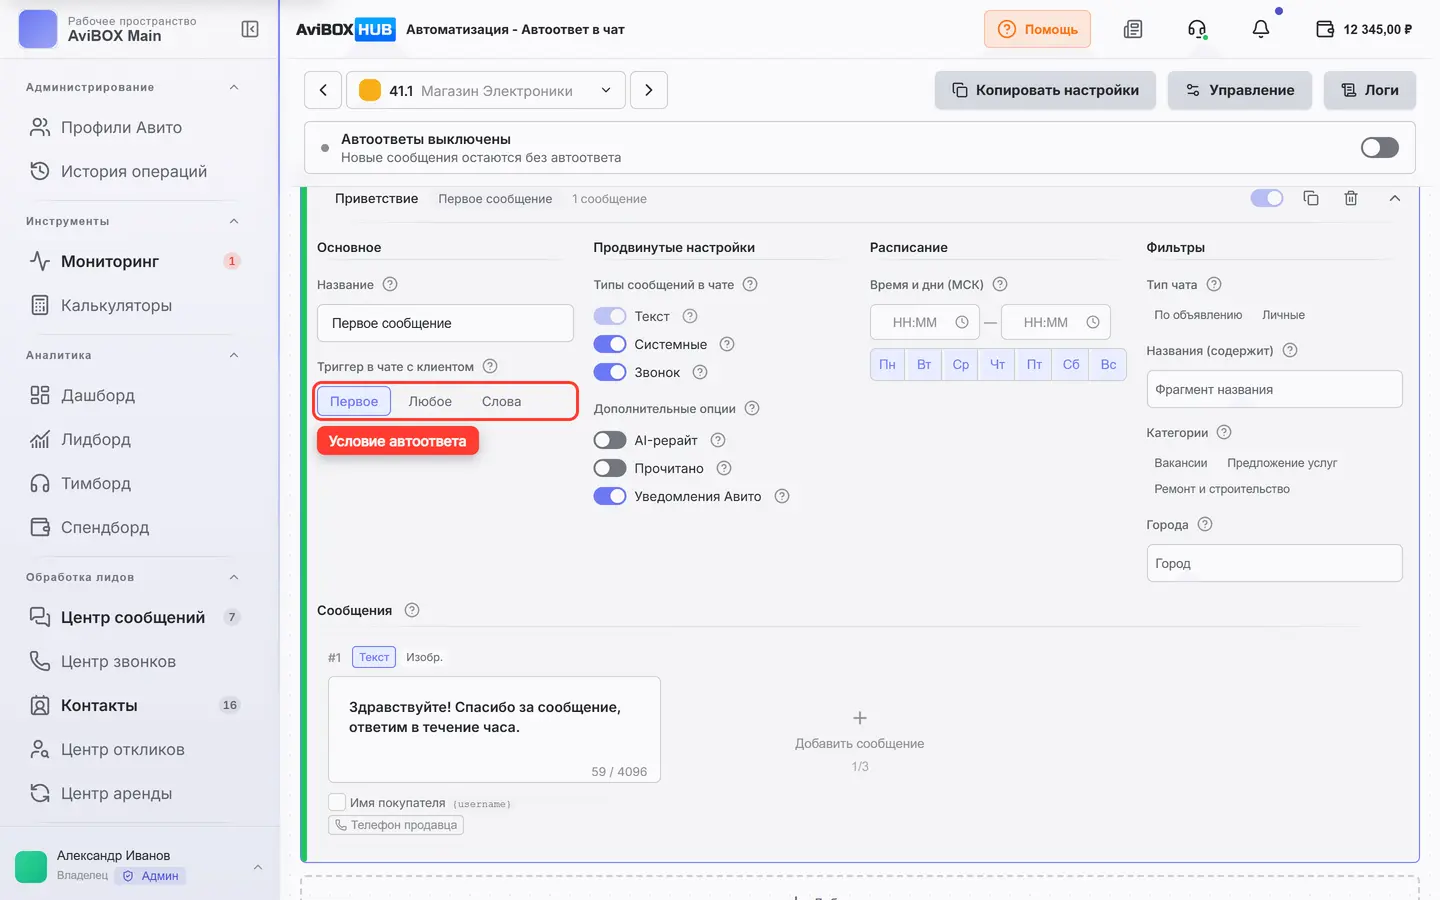Click Копировать настройки button
This screenshot has width=1440, height=900.
click(x=1045, y=90)
